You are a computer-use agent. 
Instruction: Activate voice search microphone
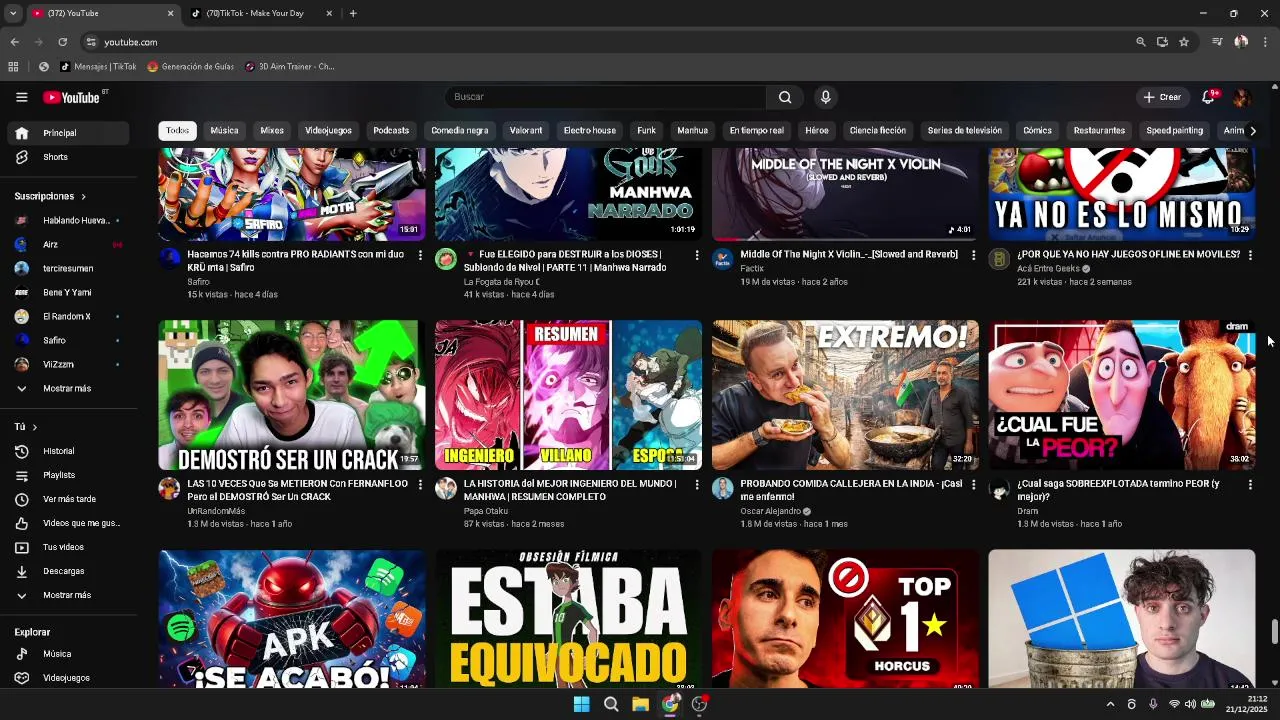click(x=825, y=97)
